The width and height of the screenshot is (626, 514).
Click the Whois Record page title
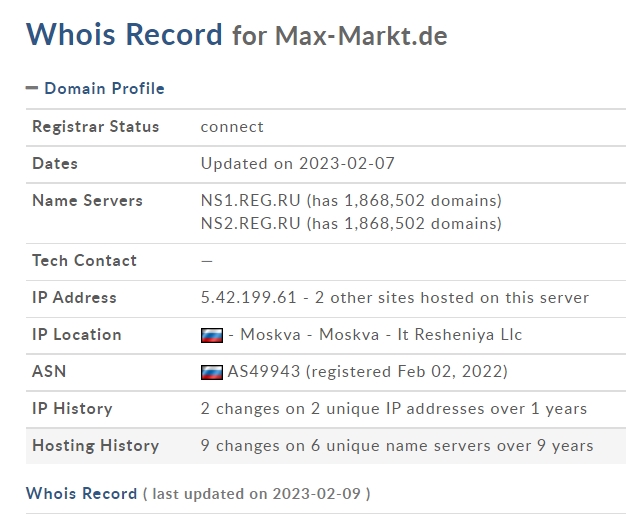[124, 34]
